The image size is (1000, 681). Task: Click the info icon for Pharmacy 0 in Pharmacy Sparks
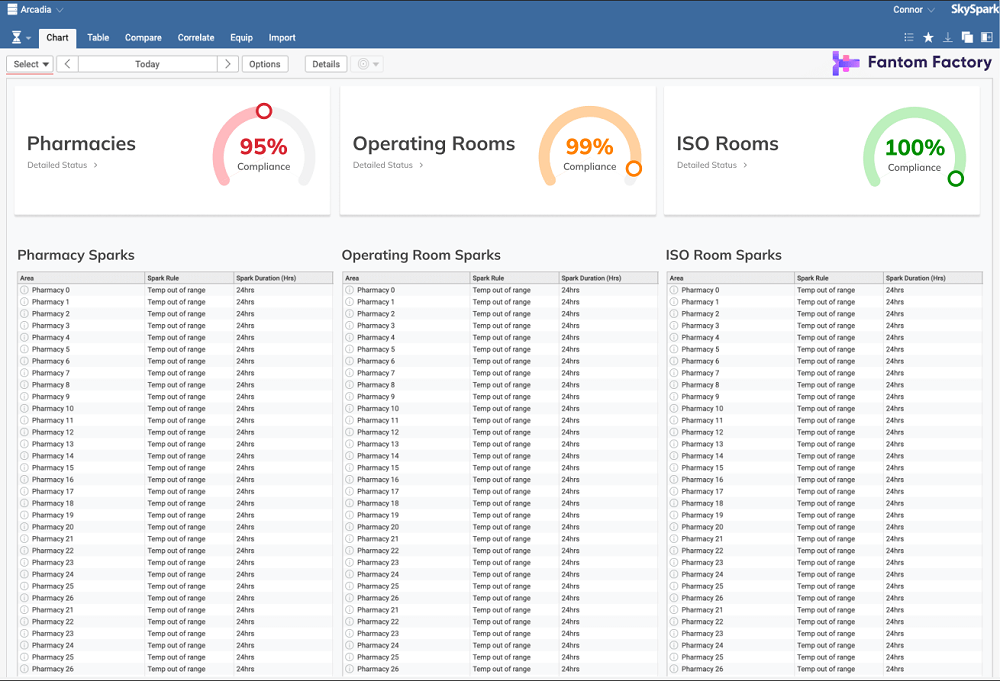click(24, 290)
